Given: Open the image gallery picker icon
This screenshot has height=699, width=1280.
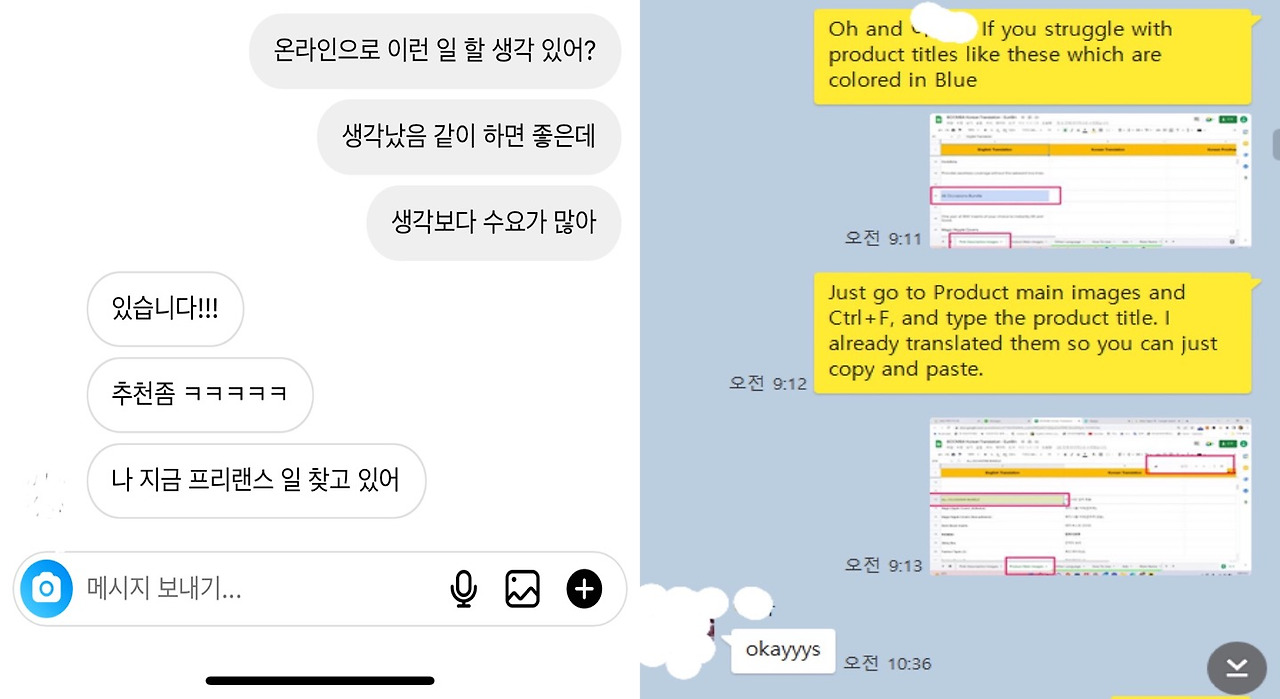Looking at the screenshot, I should click(x=522, y=589).
